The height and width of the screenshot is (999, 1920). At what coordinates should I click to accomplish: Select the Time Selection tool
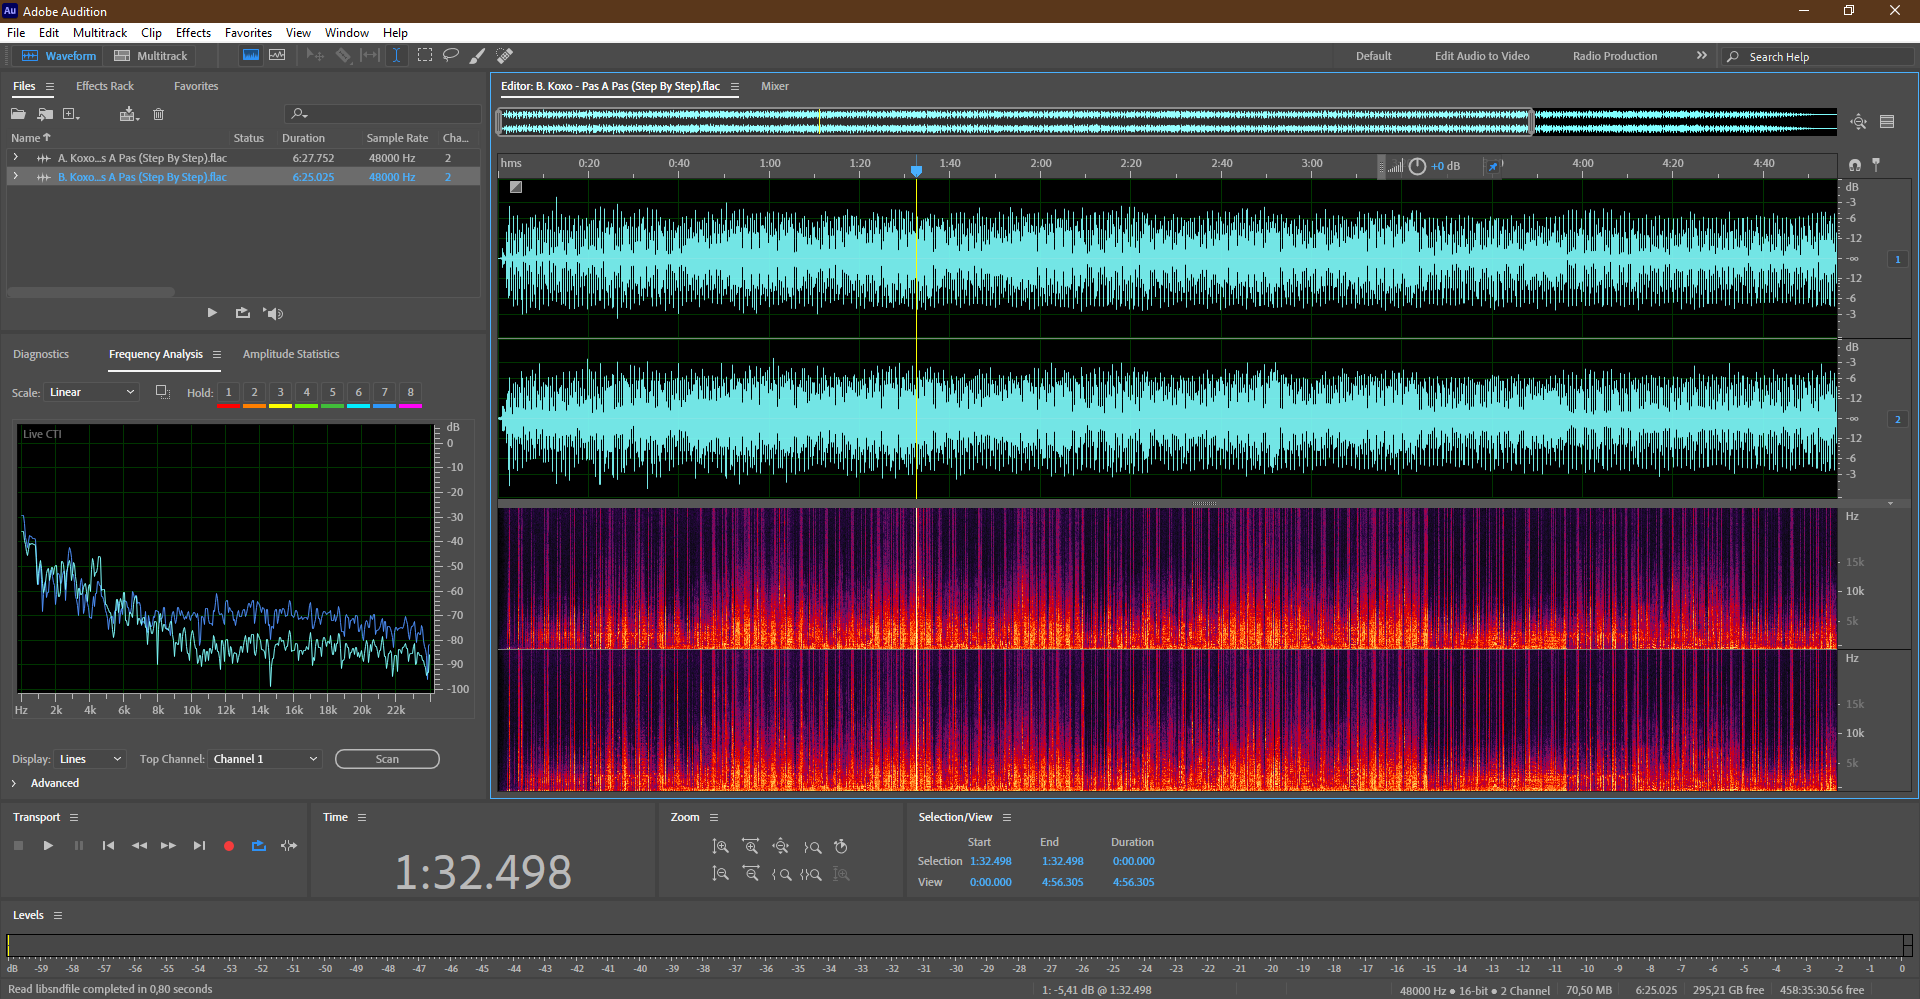(x=396, y=56)
